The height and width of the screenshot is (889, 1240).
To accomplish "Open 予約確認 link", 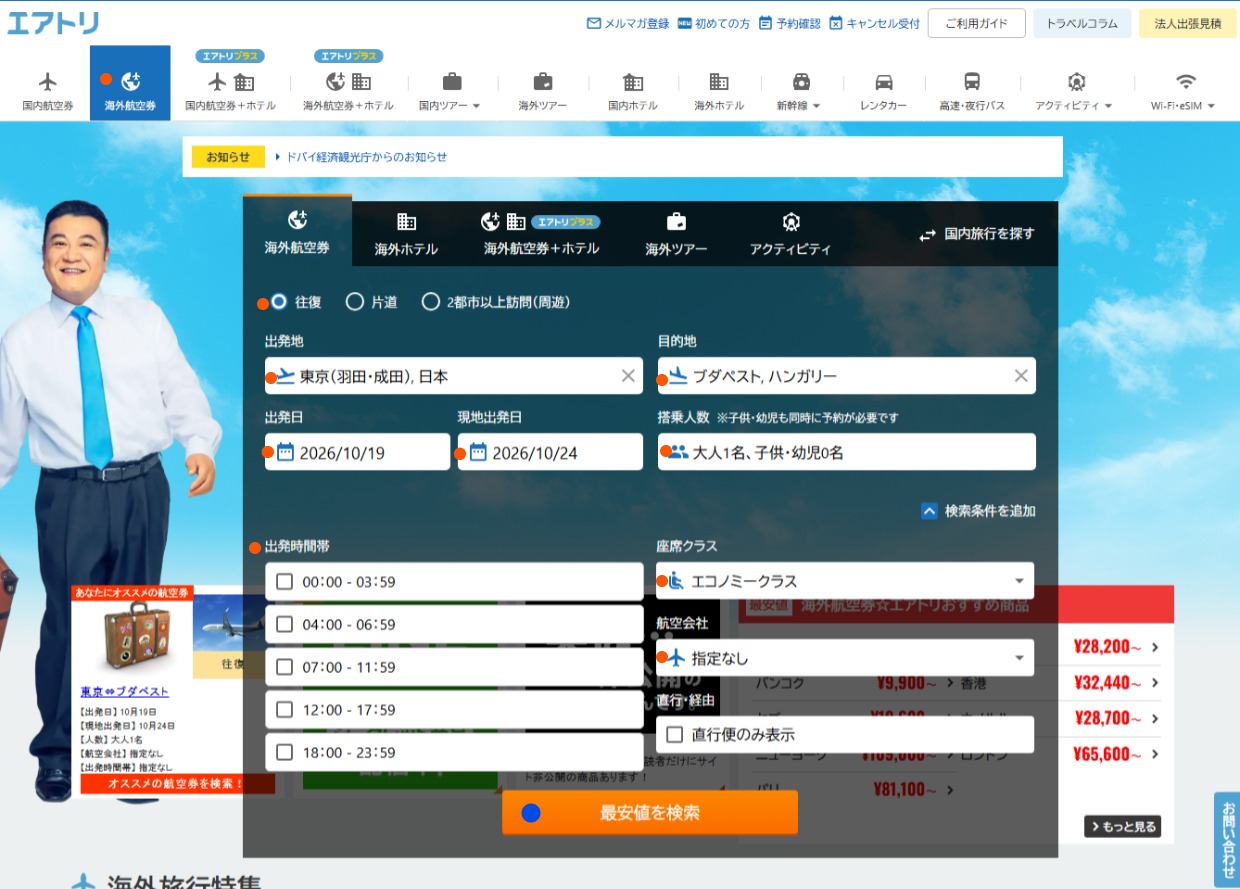I will [789, 23].
